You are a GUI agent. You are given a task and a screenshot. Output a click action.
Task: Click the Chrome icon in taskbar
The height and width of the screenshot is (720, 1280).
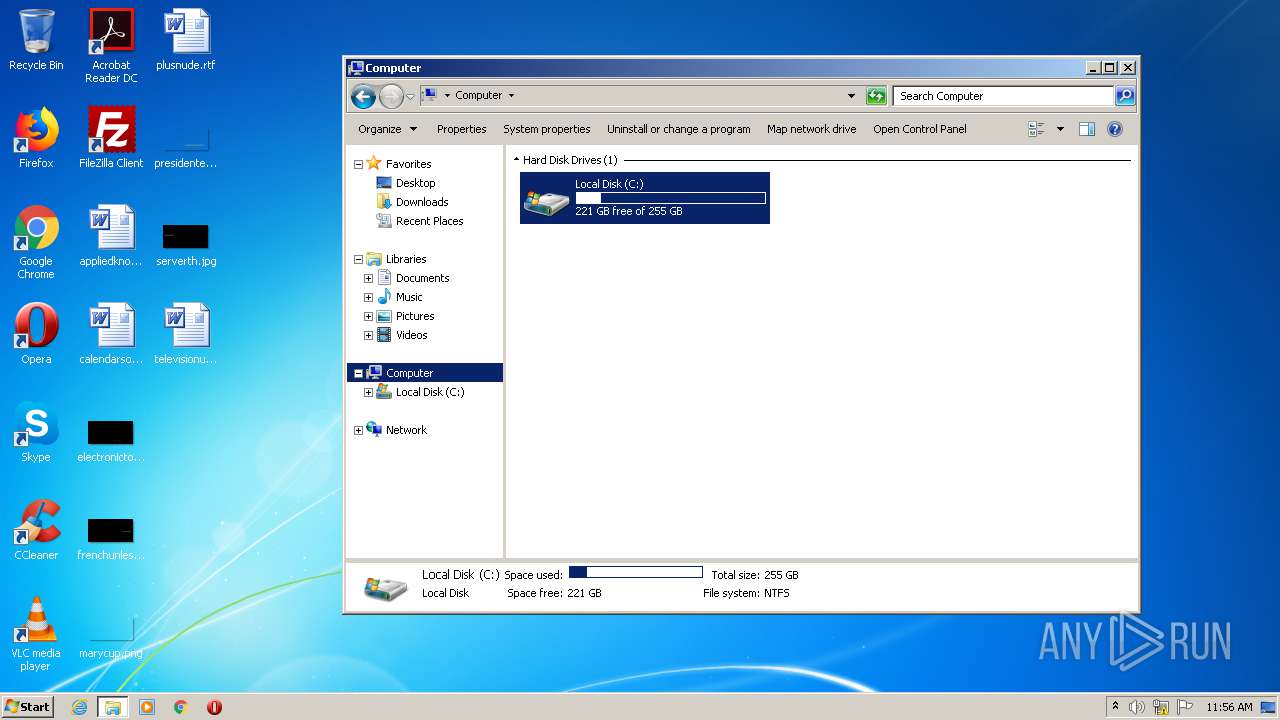(x=181, y=707)
